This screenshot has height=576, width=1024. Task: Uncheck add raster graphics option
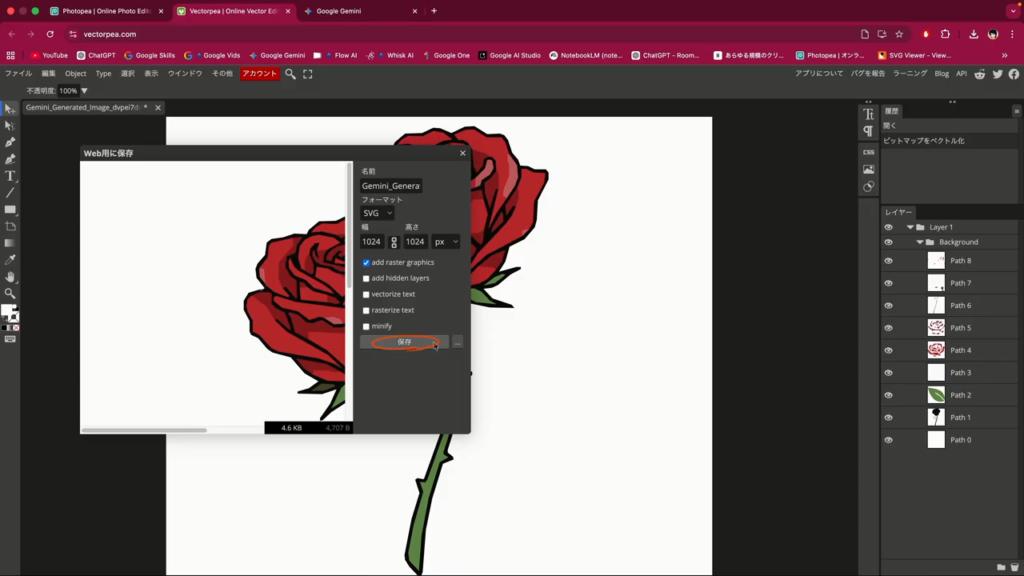(366, 262)
